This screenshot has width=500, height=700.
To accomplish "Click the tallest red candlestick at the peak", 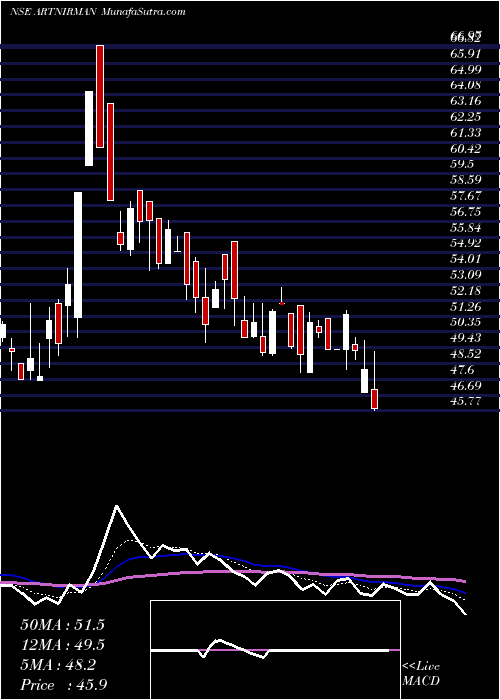I will [100, 96].
